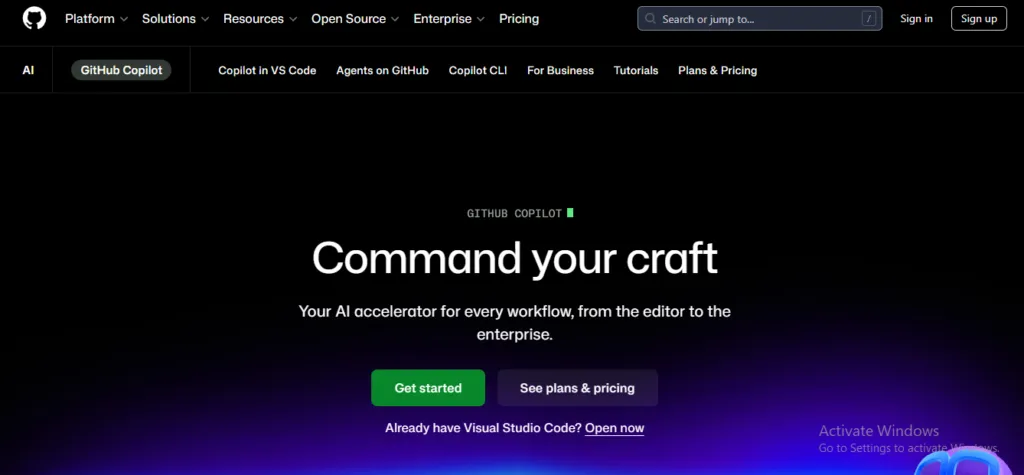The image size is (1024, 475).
Task: Open the Open Source dropdown
Action: [355, 19]
